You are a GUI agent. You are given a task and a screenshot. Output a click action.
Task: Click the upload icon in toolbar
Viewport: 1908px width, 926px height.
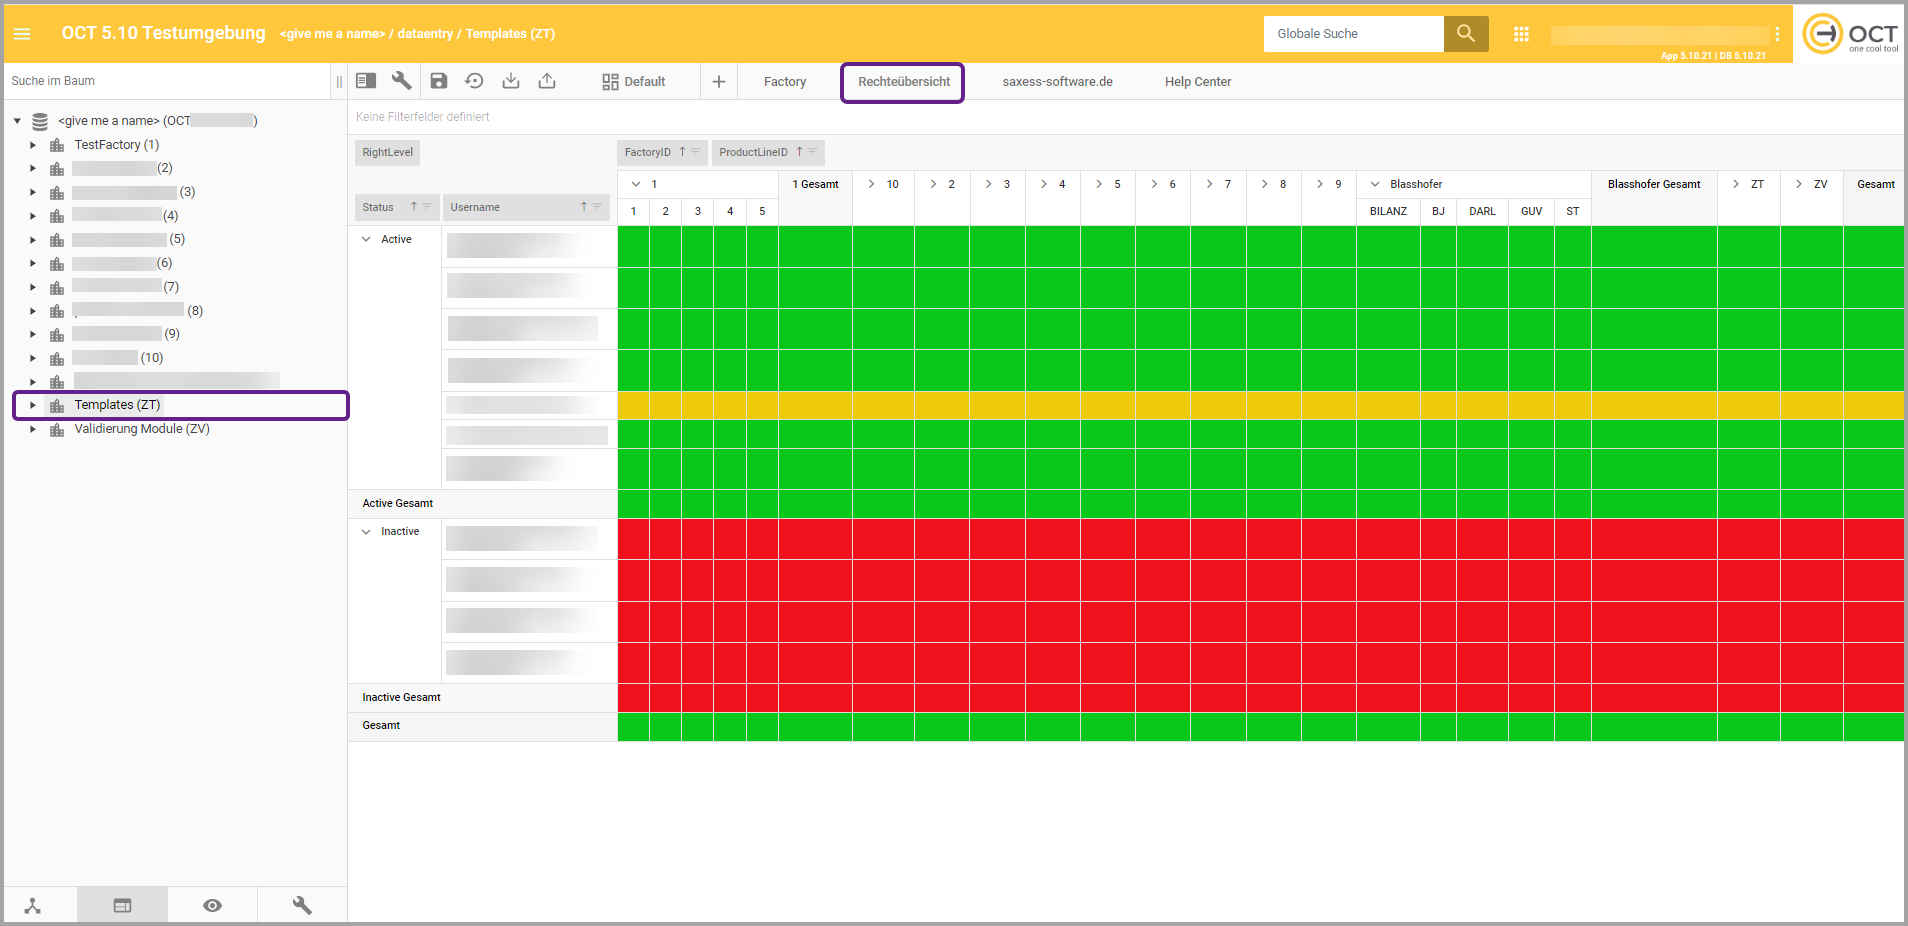(547, 81)
